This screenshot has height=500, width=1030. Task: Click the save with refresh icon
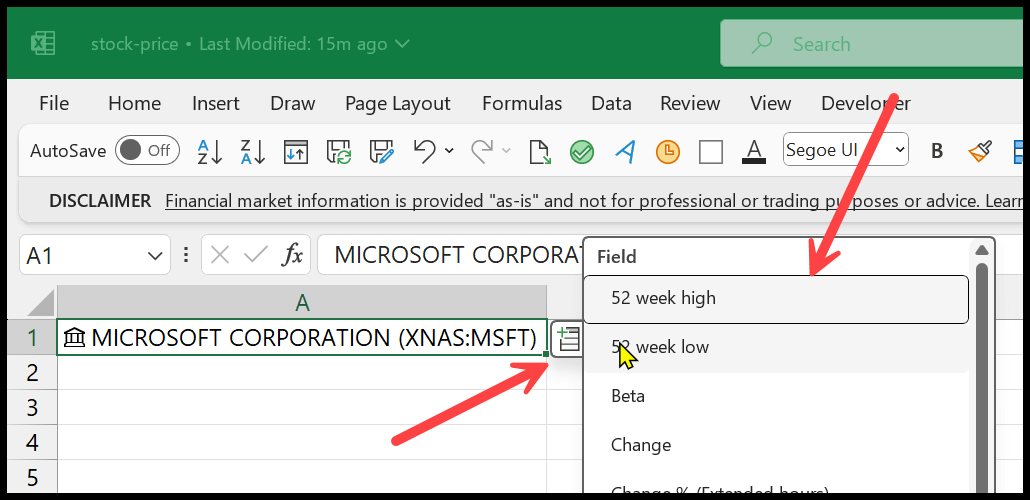pyautogui.click(x=338, y=152)
